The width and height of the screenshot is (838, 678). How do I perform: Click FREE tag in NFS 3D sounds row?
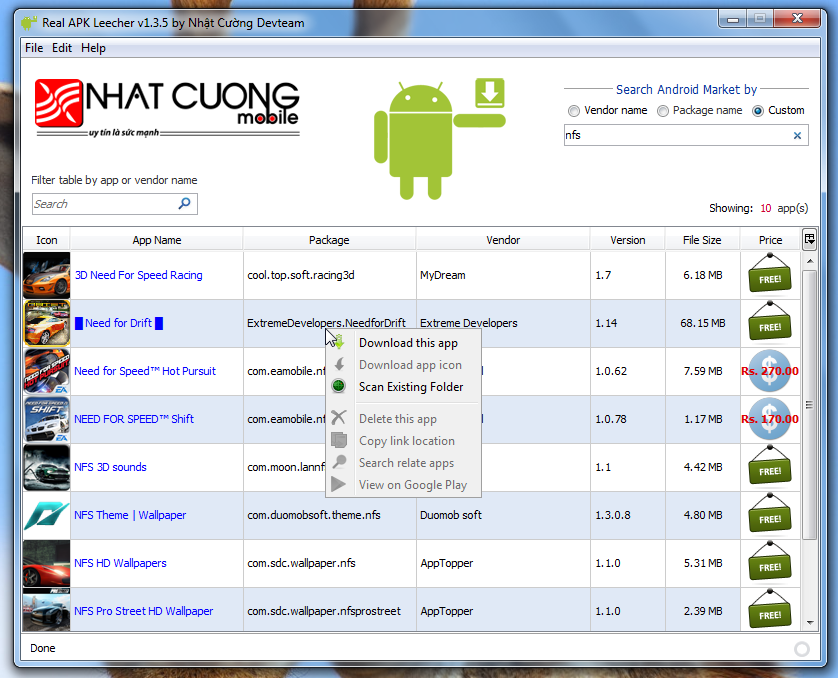tap(770, 466)
